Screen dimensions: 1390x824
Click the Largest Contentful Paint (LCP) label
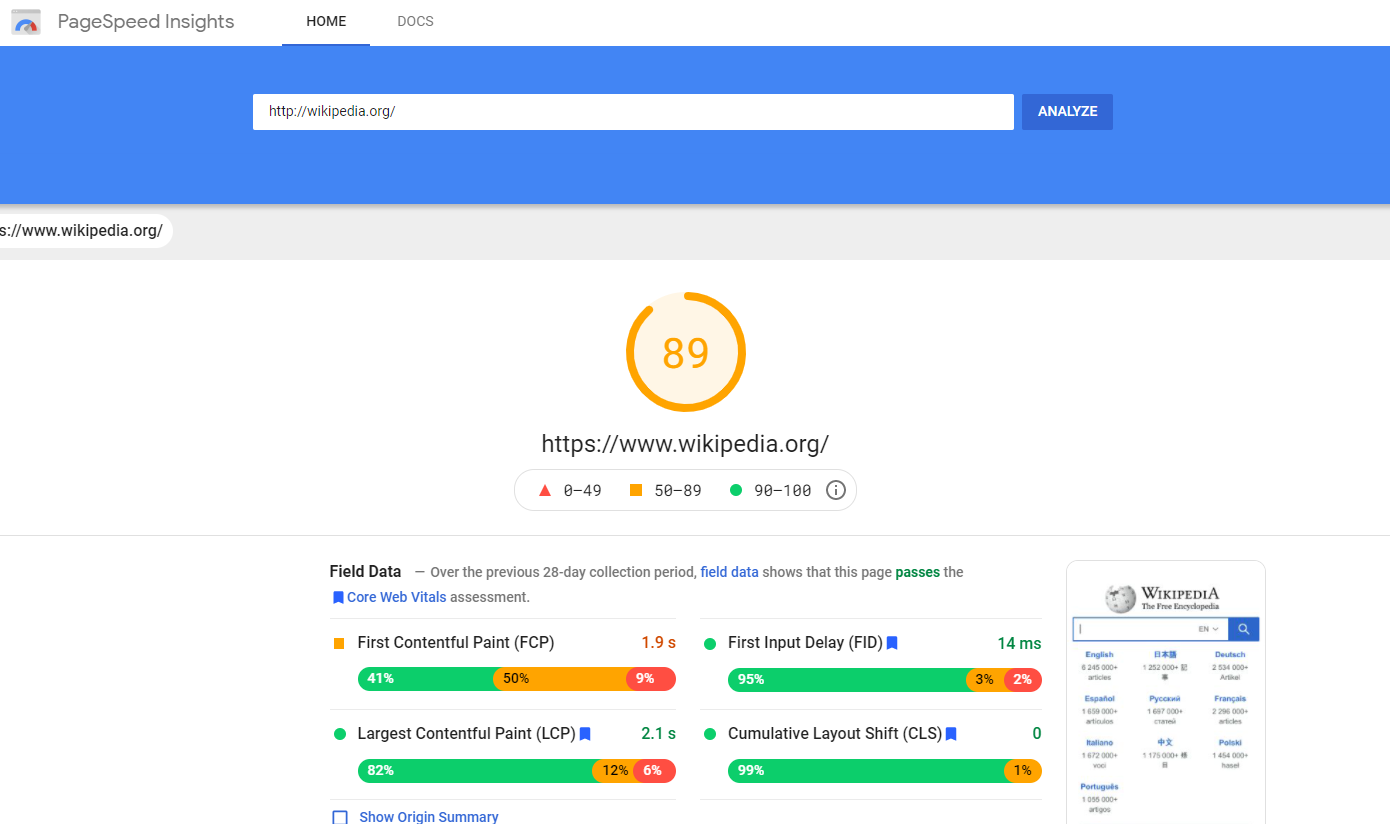click(467, 734)
